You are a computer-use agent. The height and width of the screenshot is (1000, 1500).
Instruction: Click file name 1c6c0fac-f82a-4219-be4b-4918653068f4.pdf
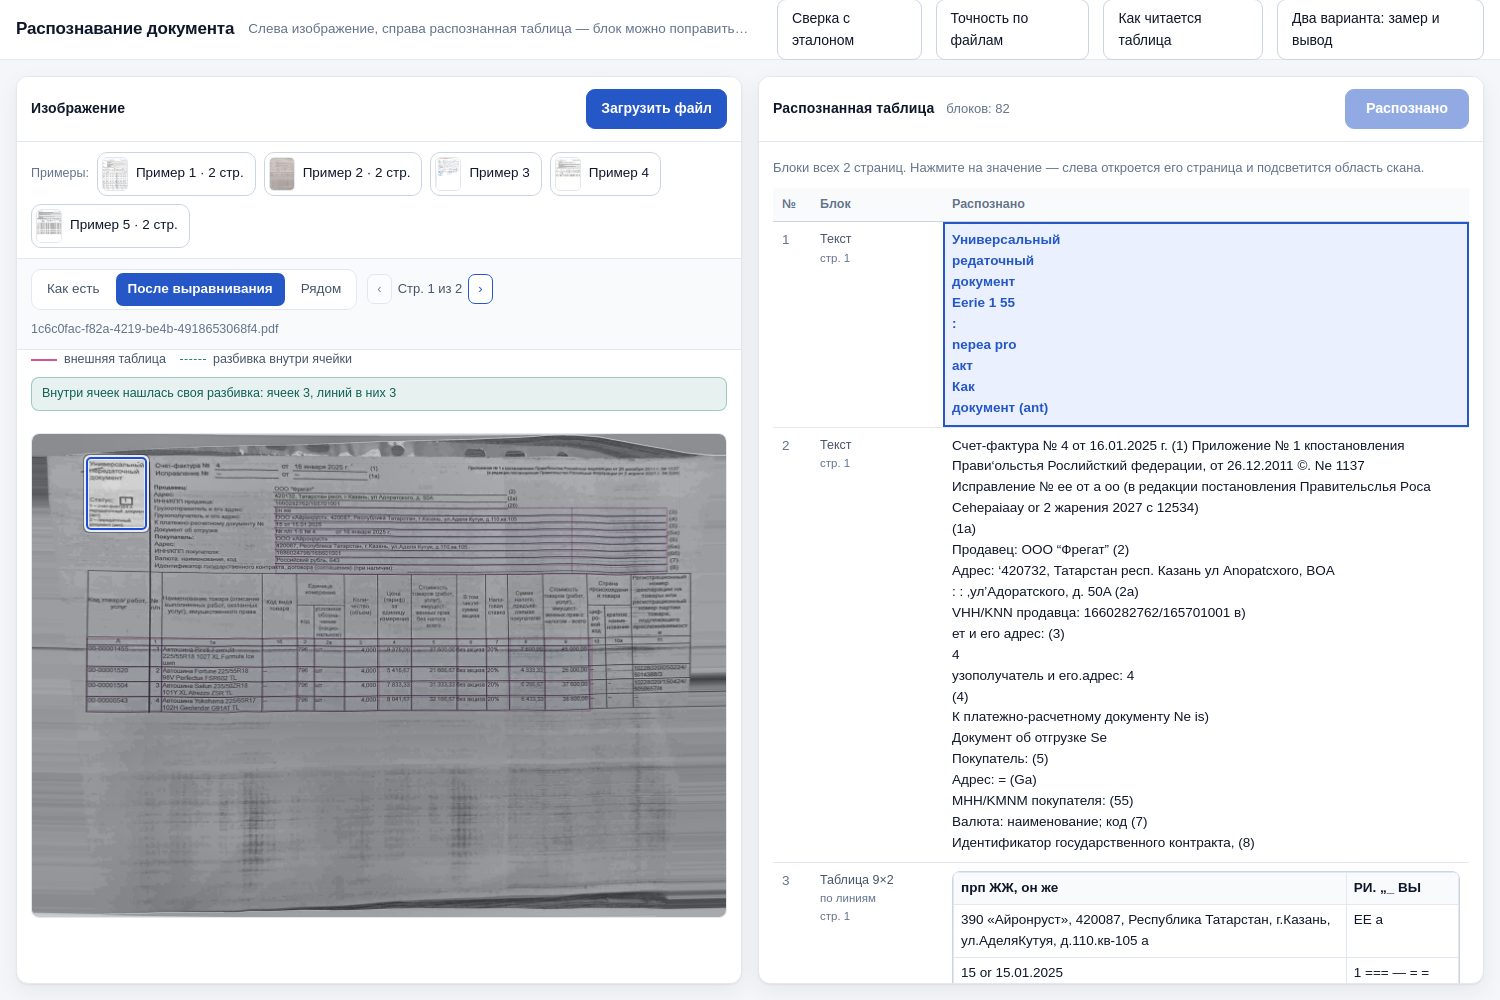coord(155,329)
